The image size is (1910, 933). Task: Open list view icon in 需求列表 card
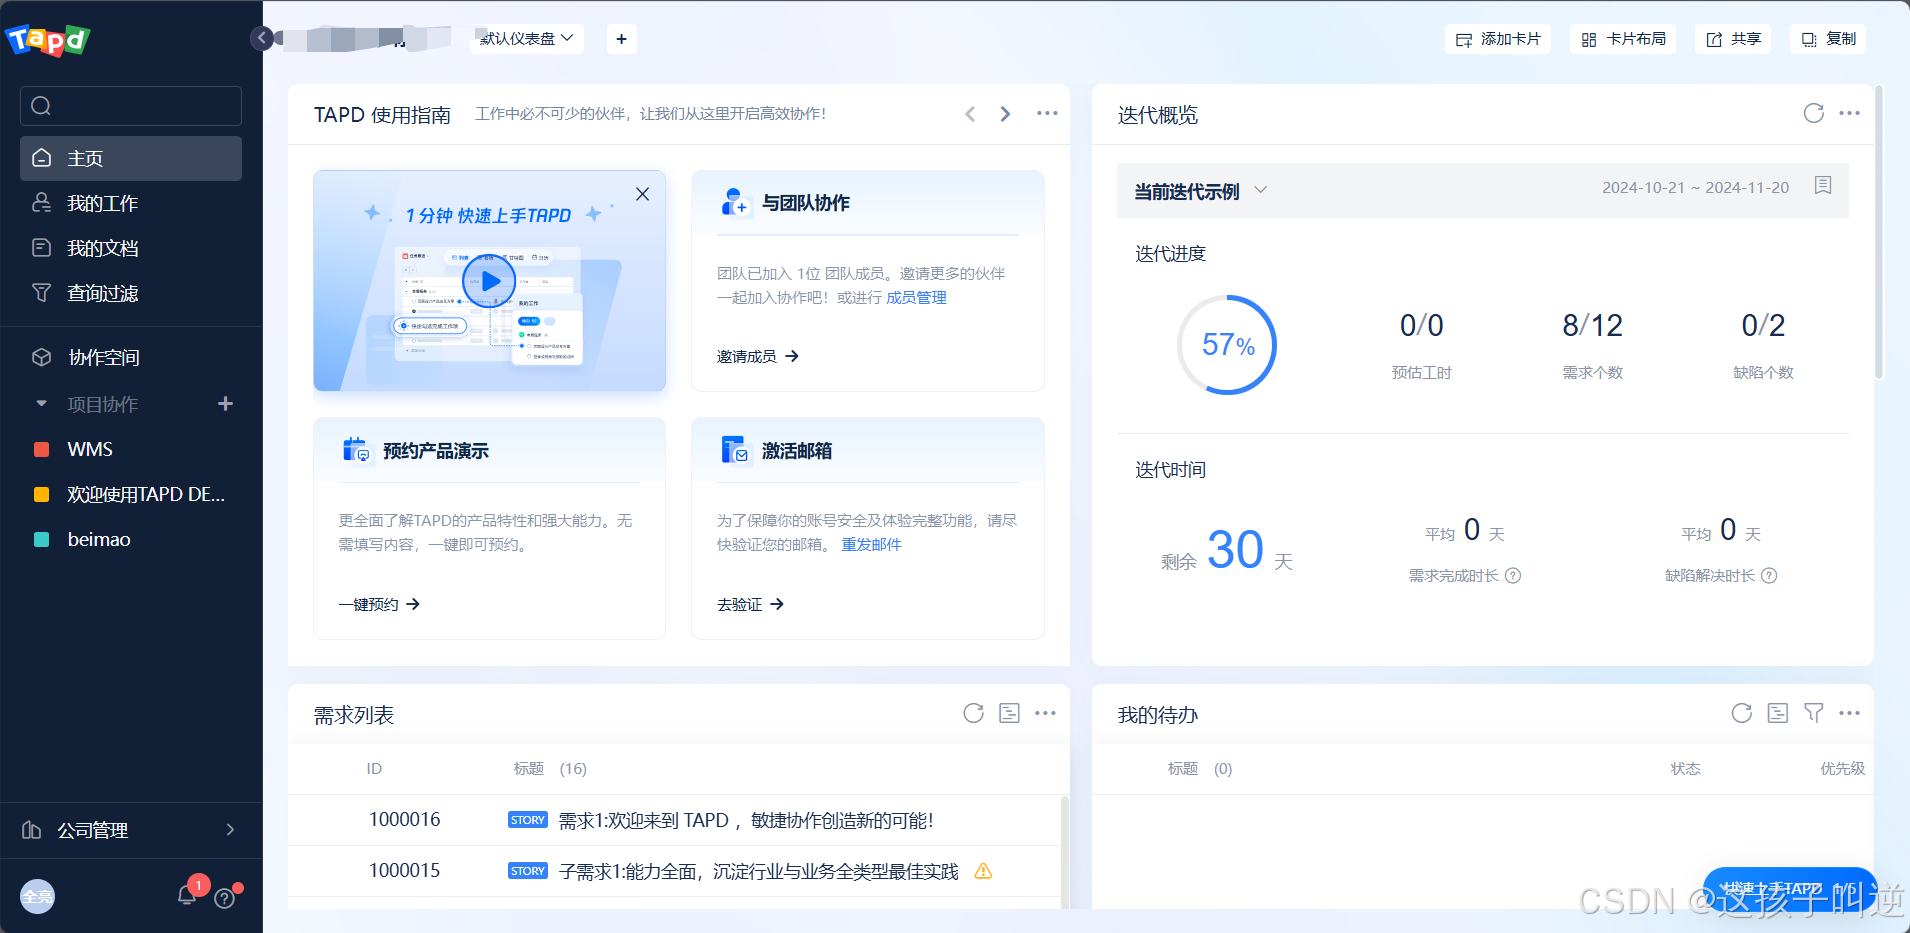[x=1010, y=713]
